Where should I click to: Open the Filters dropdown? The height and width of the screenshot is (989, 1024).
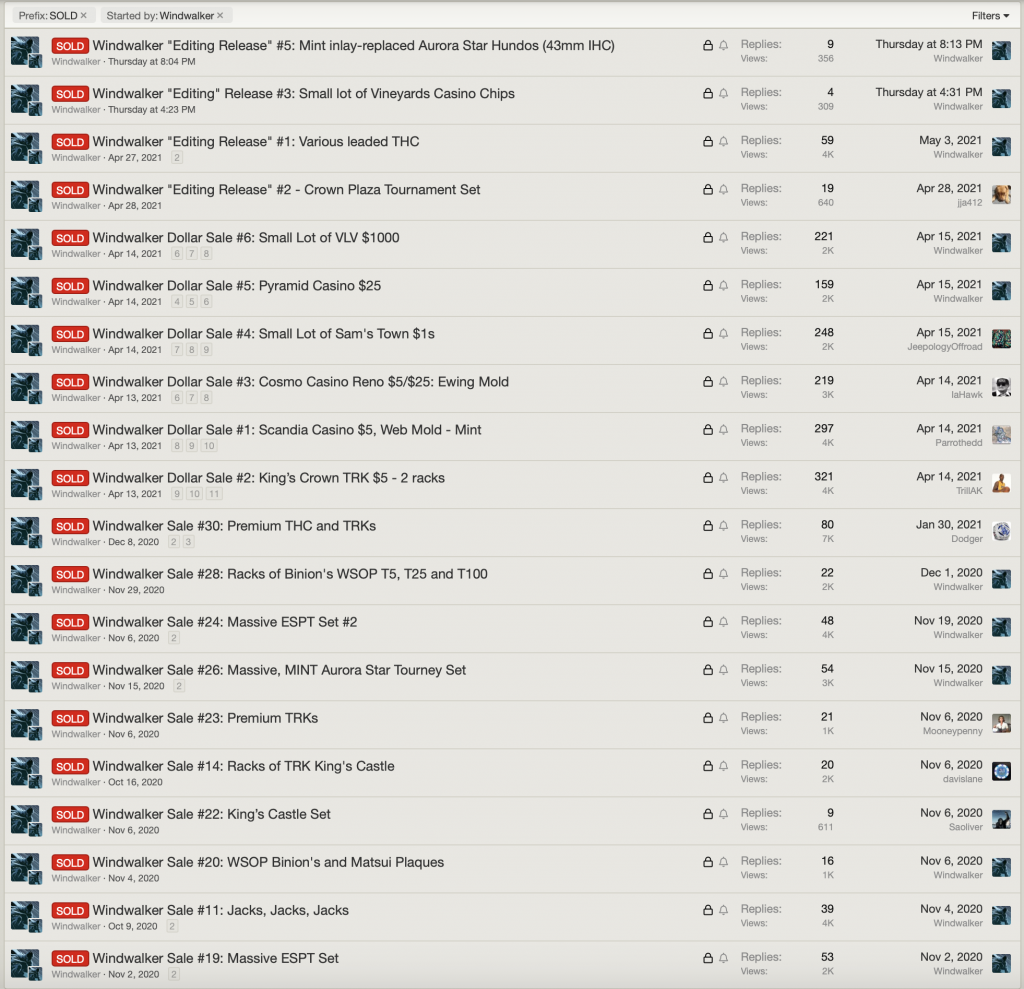tap(990, 16)
